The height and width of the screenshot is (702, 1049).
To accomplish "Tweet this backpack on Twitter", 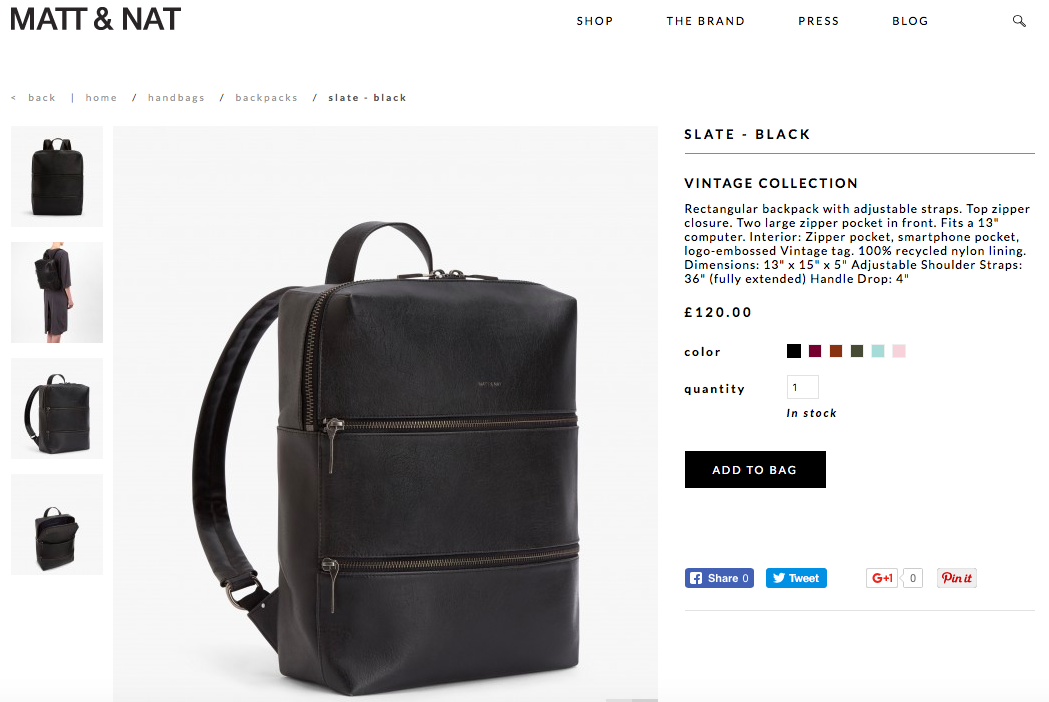I will (x=796, y=578).
